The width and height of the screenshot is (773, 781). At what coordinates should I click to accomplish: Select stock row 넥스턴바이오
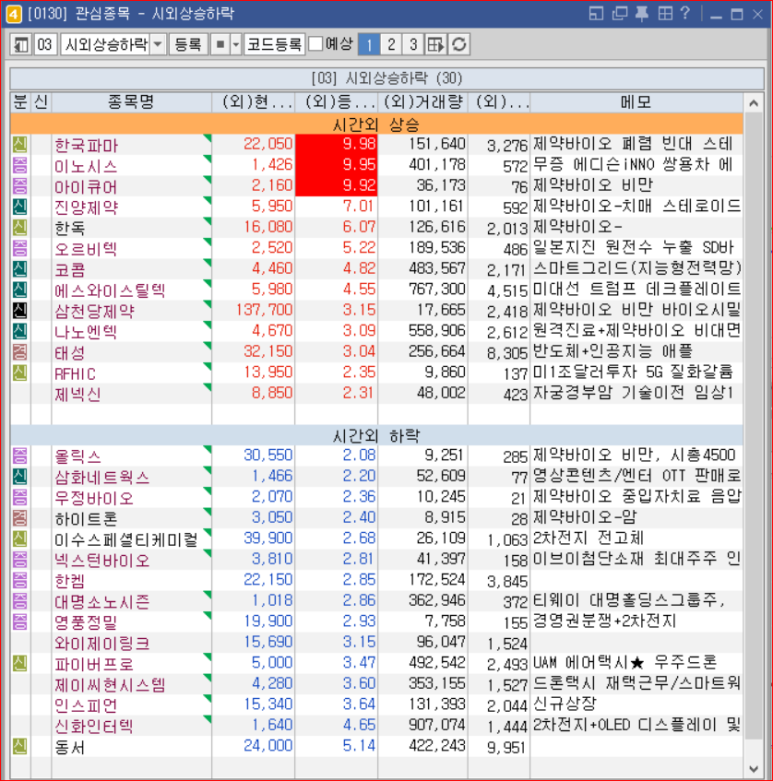coord(377,560)
